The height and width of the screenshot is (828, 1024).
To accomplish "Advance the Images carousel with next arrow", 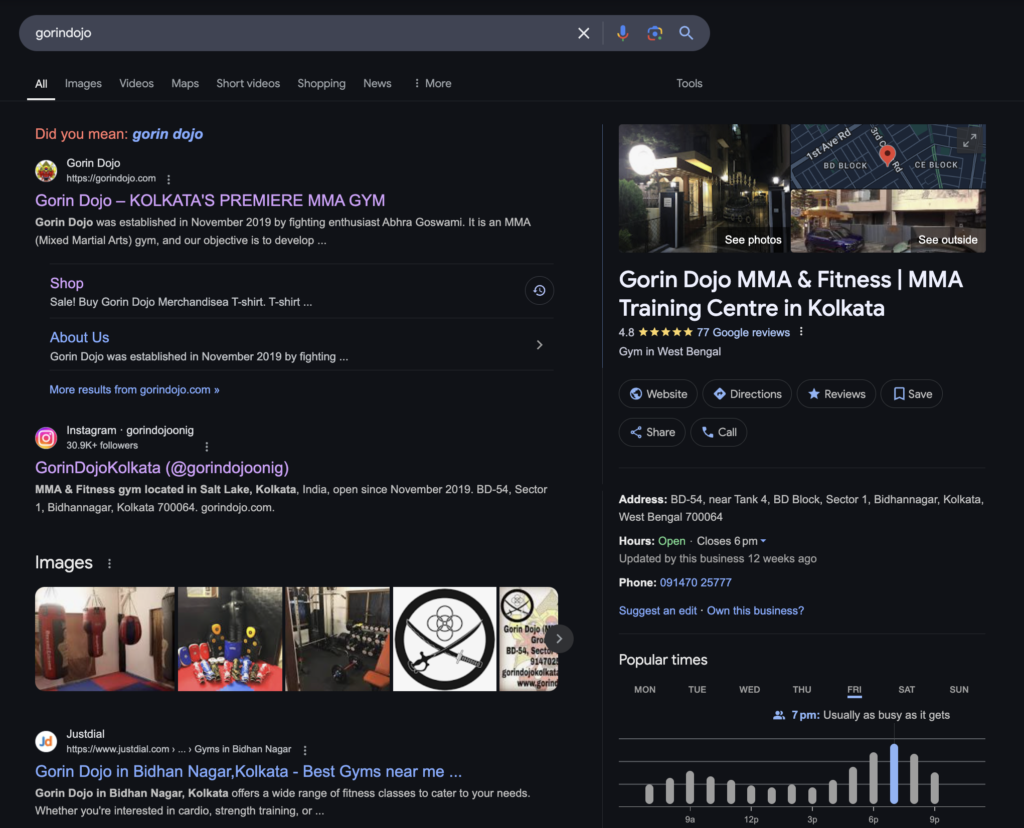I will tap(559, 639).
